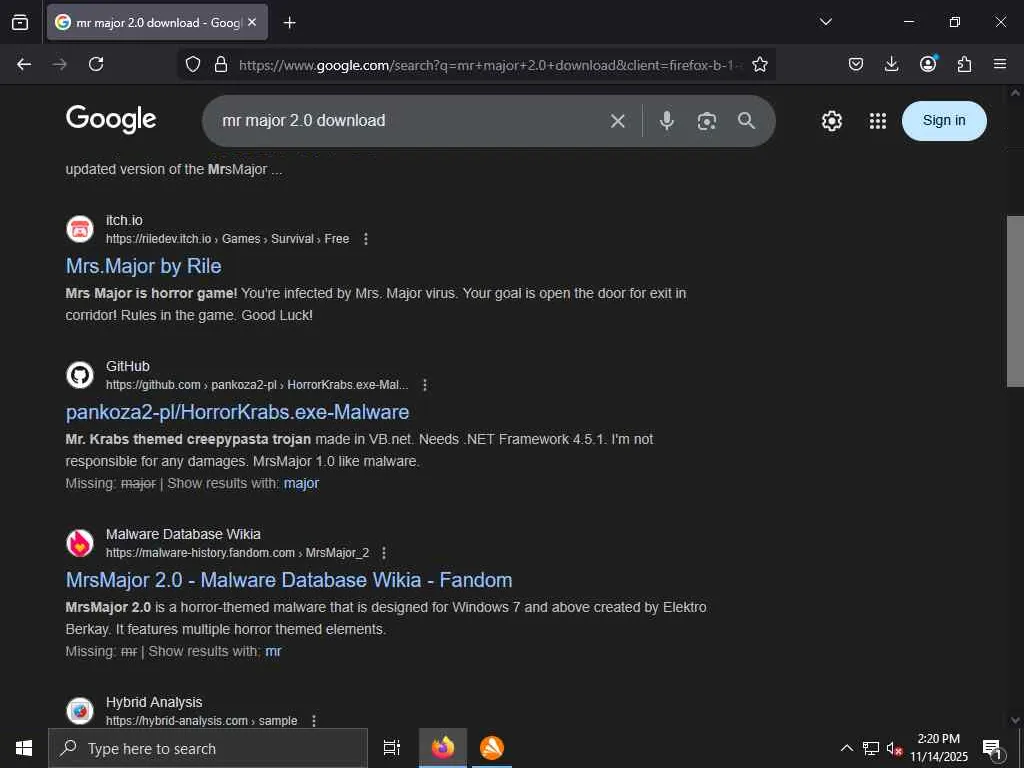The height and width of the screenshot is (768, 1024).
Task: Open the GitHub result favicon
Action: (80, 376)
